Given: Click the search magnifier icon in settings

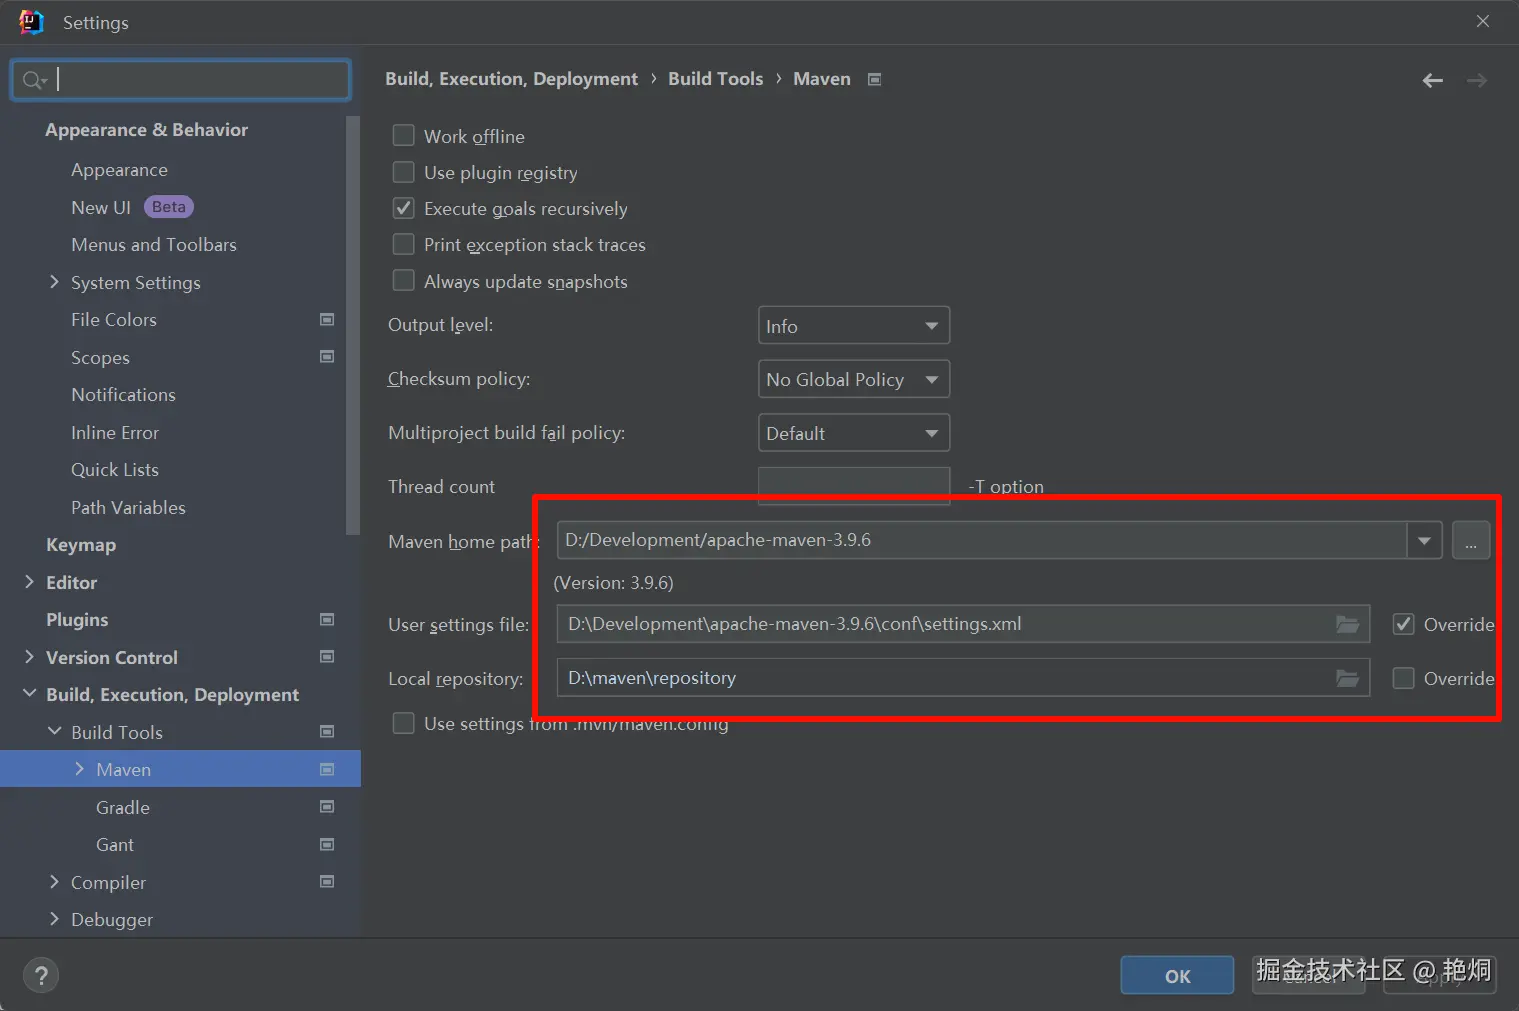Looking at the screenshot, I should pos(33,80).
